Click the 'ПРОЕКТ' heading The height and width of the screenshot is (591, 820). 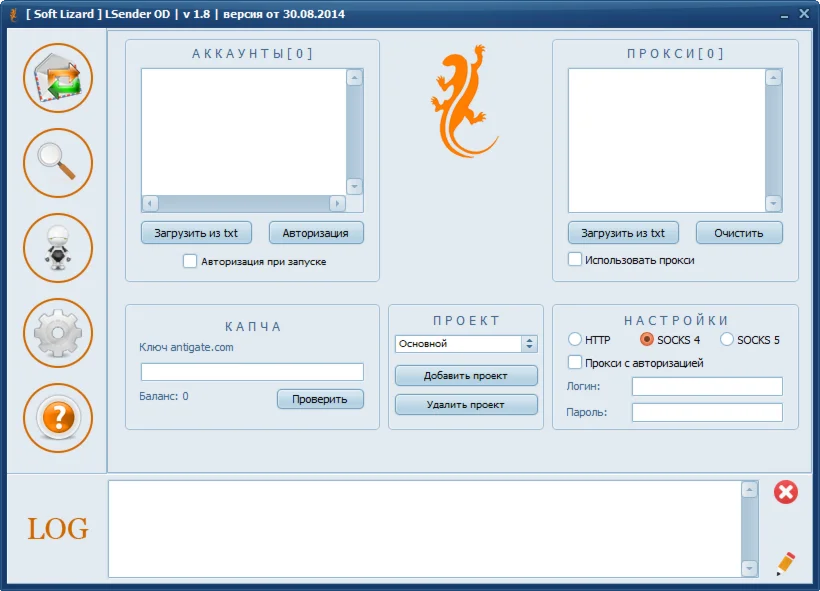(466, 321)
